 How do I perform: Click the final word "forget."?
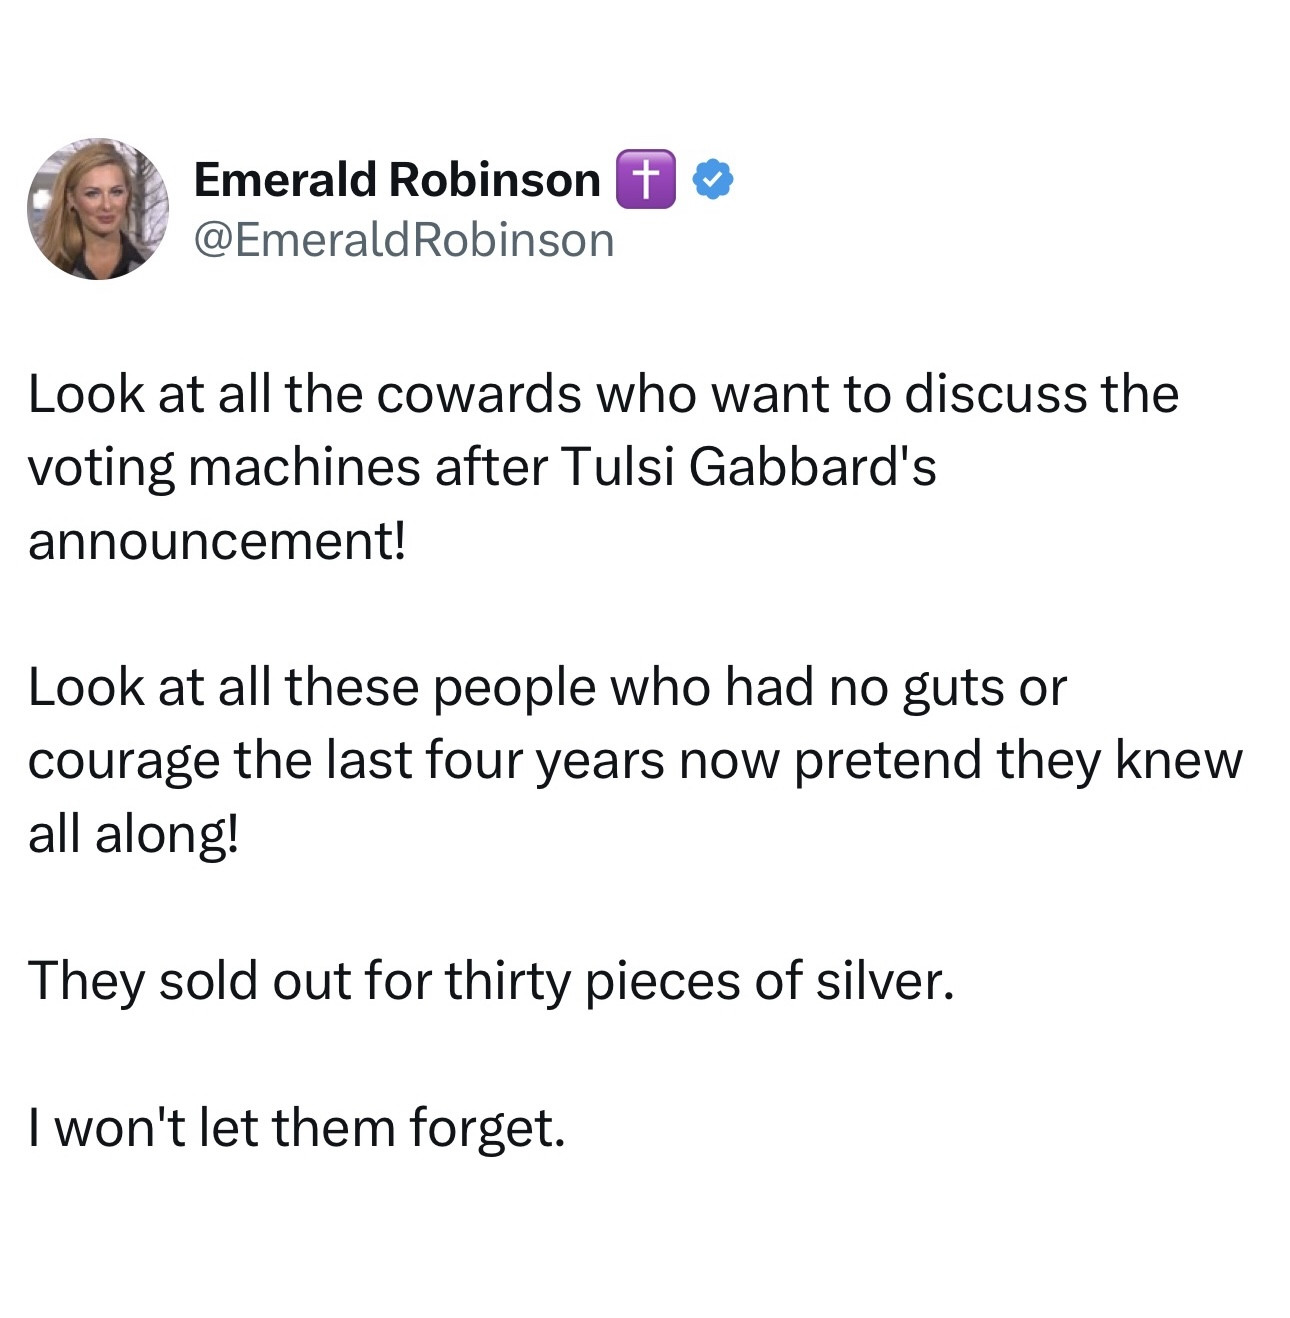487,1128
